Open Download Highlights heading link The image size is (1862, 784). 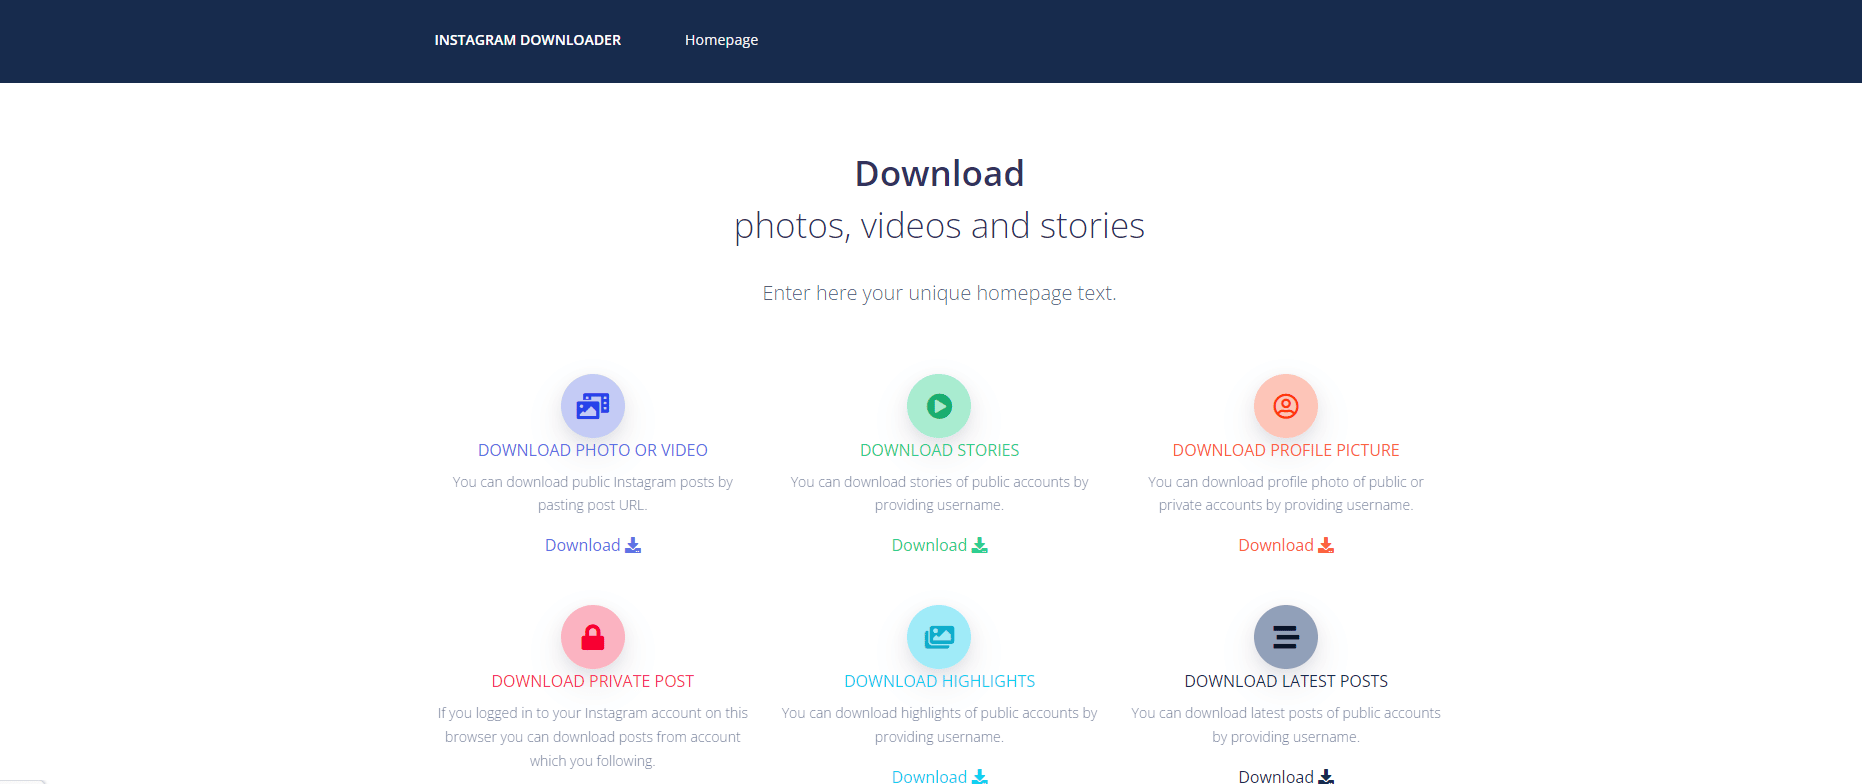pyautogui.click(x=939, y=681)
